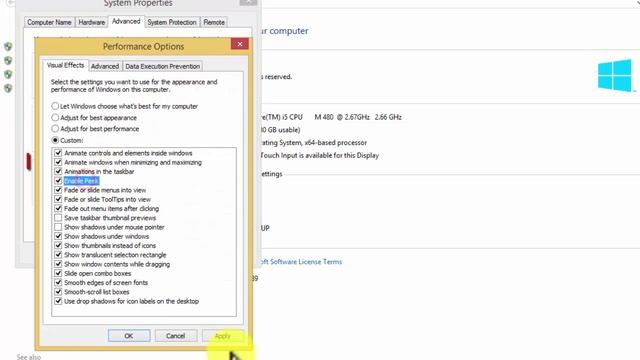Screen dimensions: 640x360
Task: Select Computer Name tab in System Properties
Action: click(49, 22)
